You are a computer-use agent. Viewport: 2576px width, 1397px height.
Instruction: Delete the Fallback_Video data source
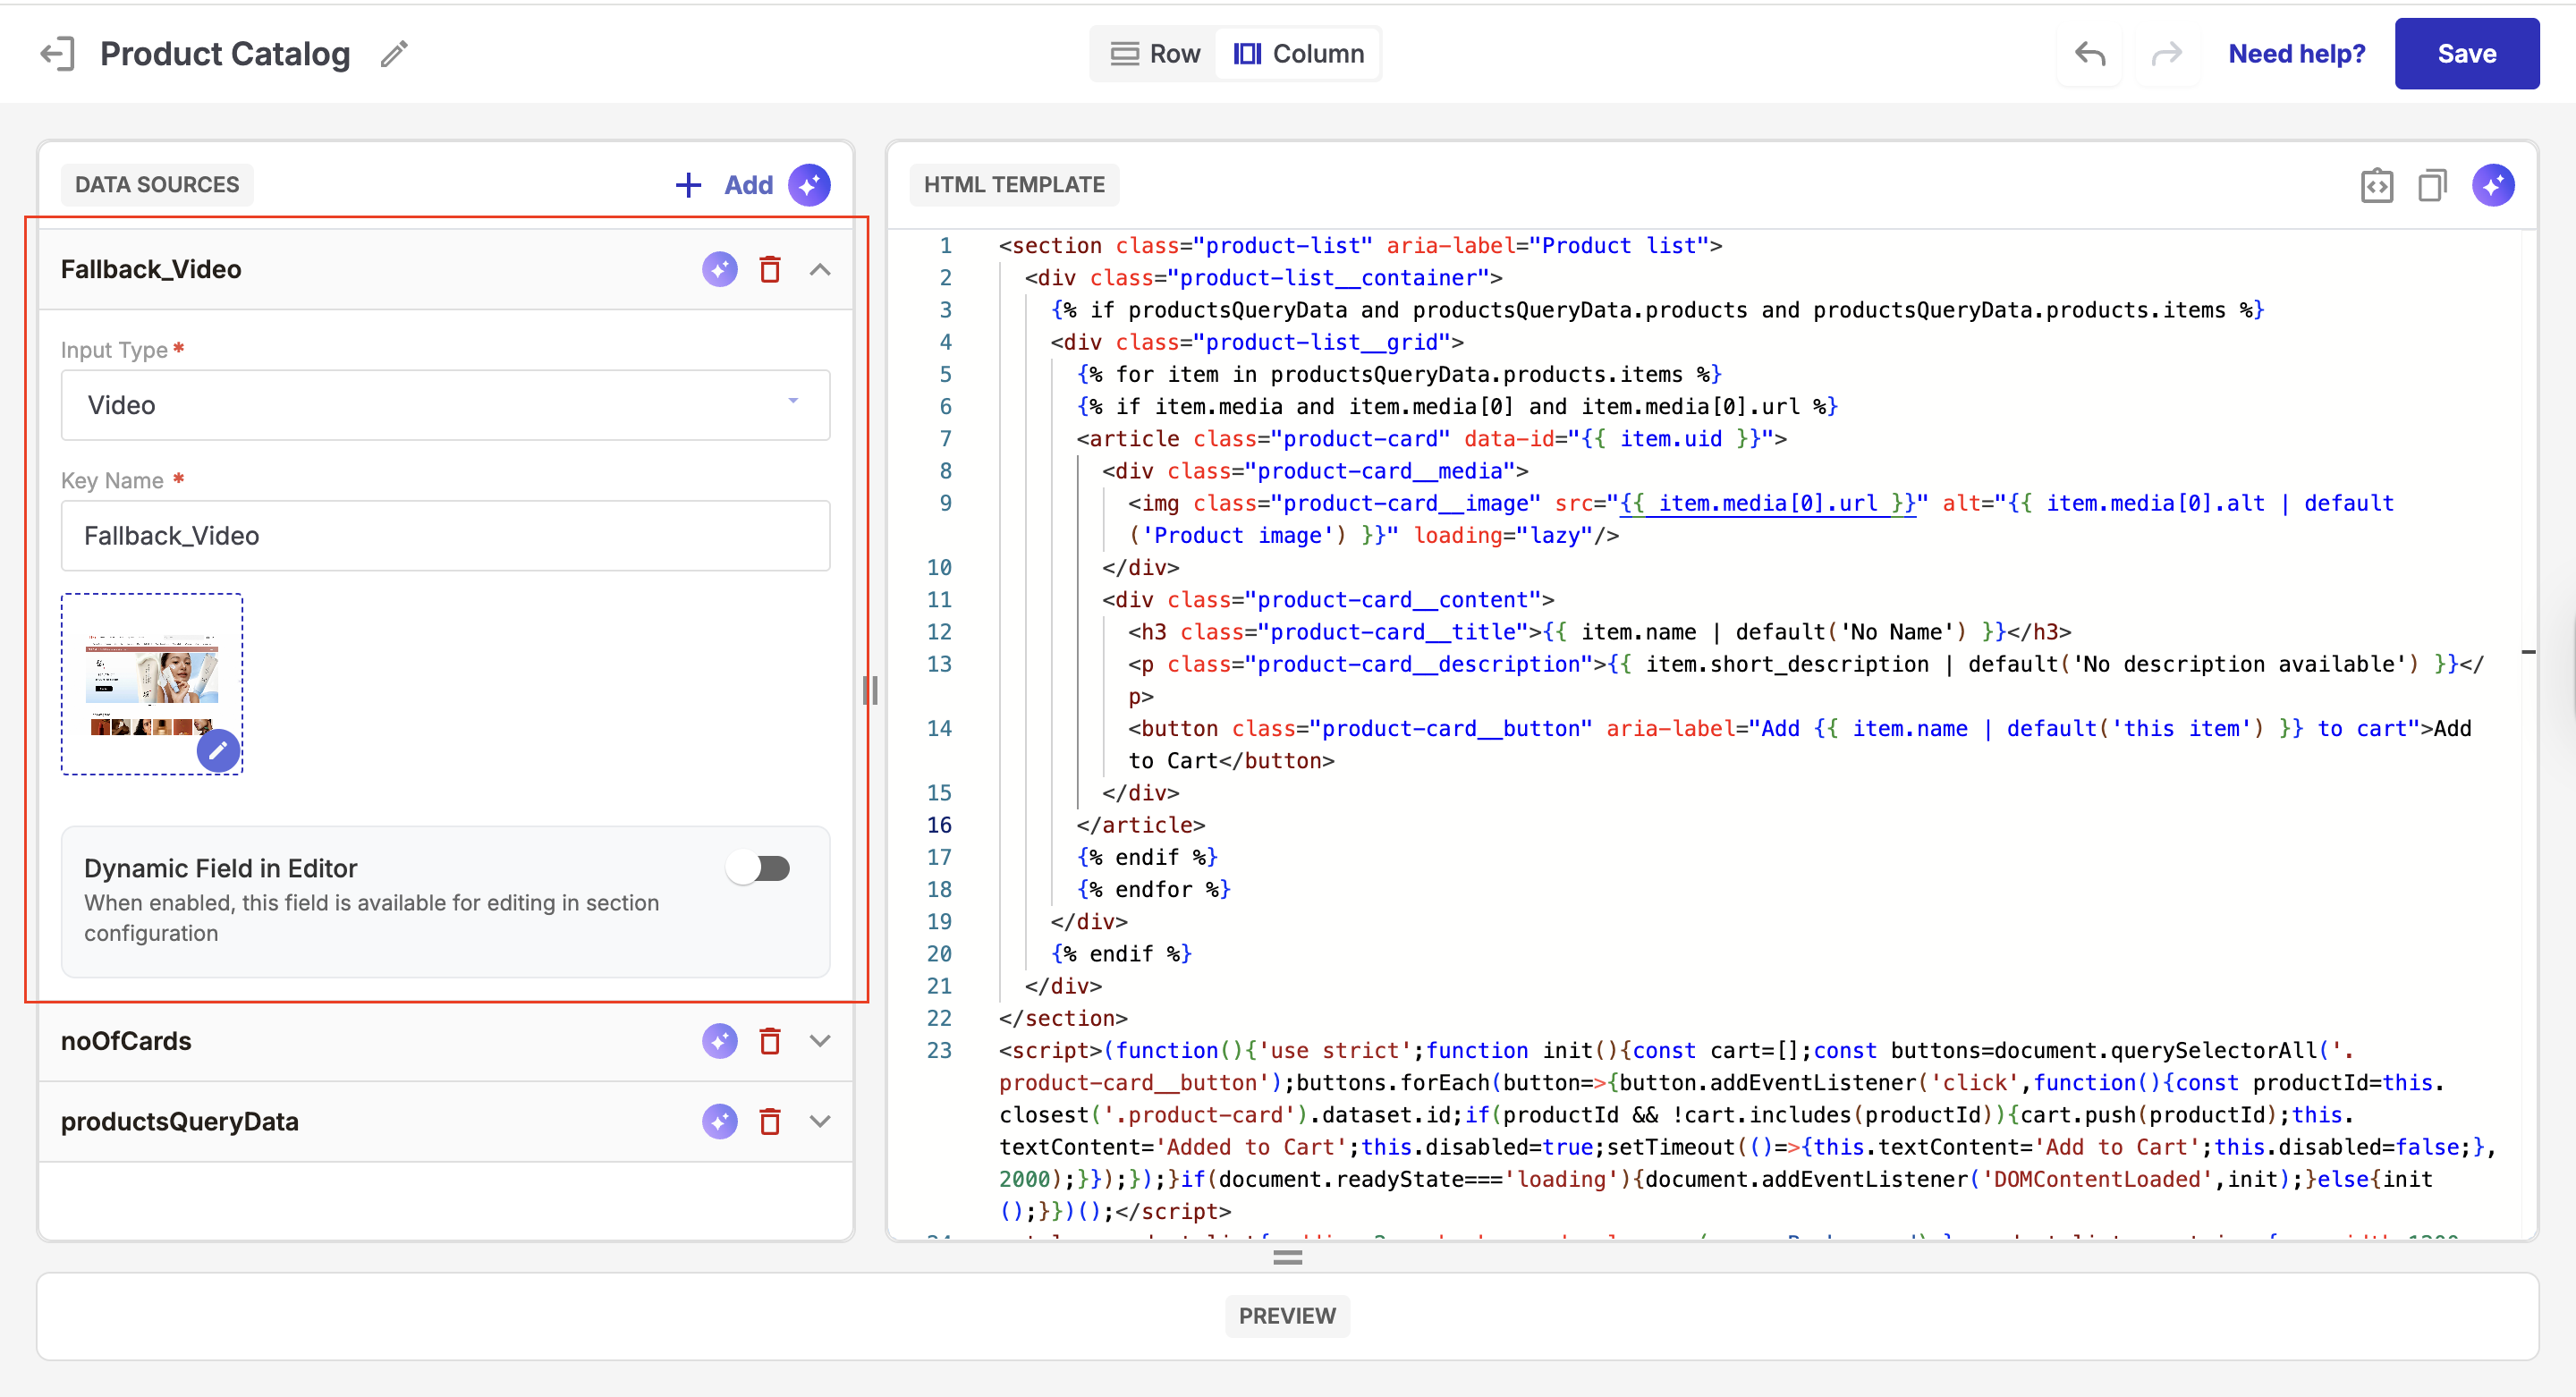[769, 270]
